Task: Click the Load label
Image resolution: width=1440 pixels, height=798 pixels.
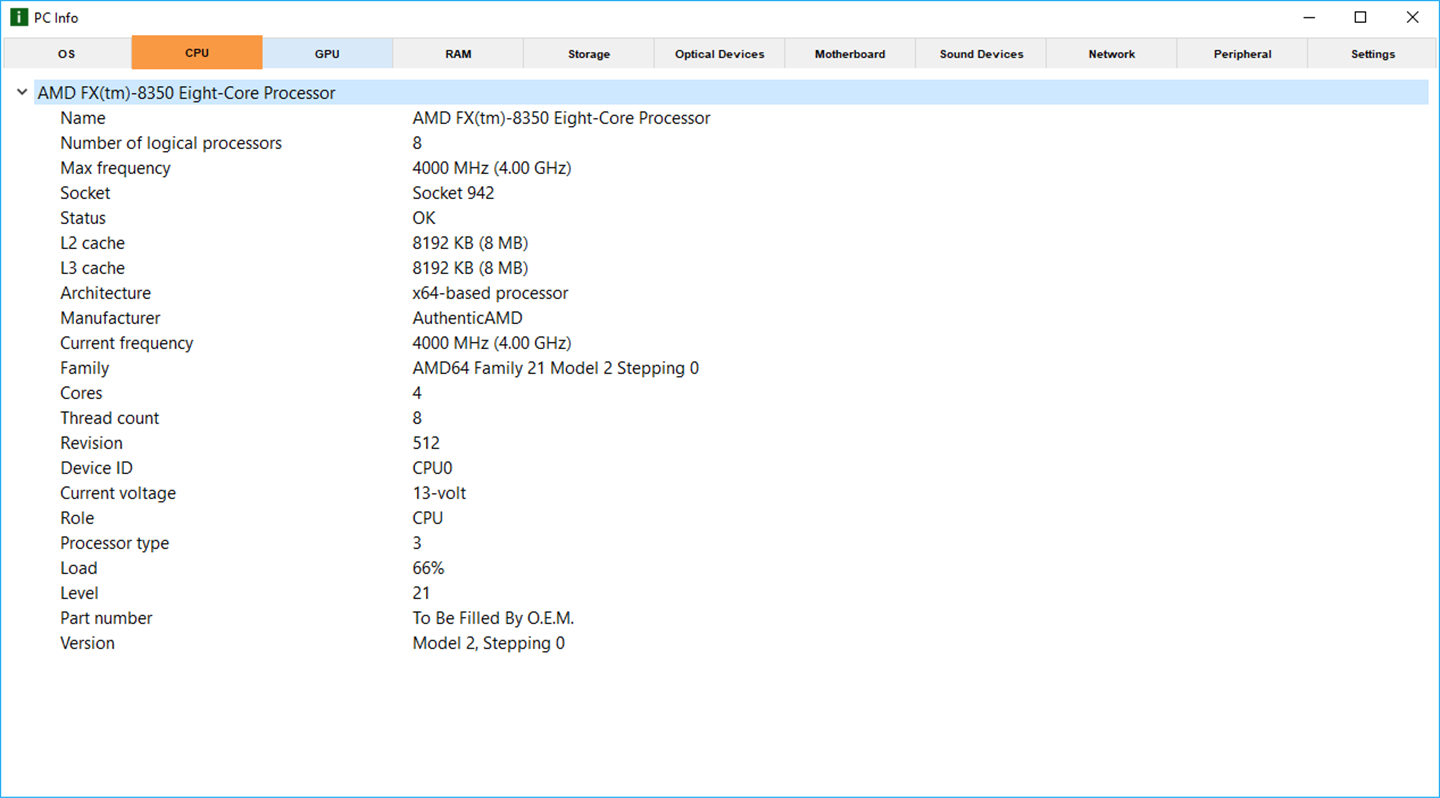Action: point(79,568)
